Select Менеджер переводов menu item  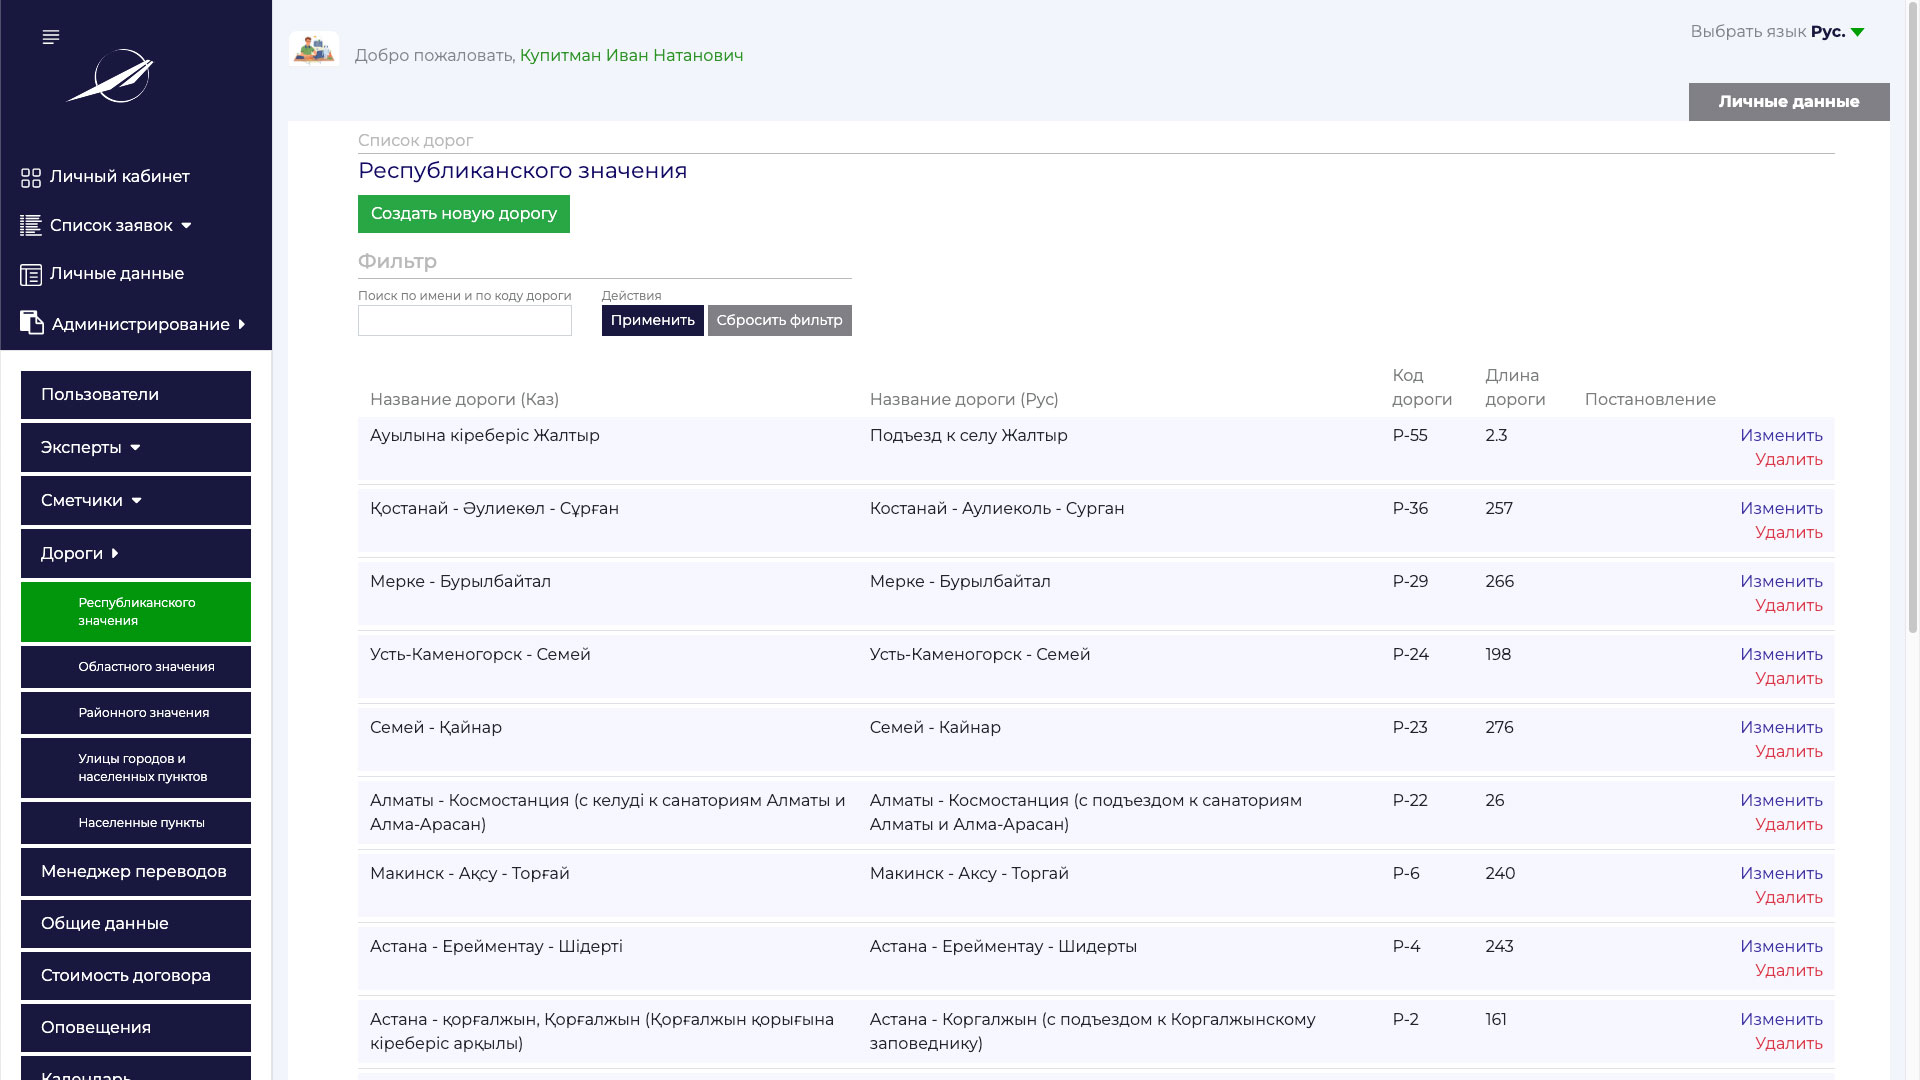coord(136,872)
